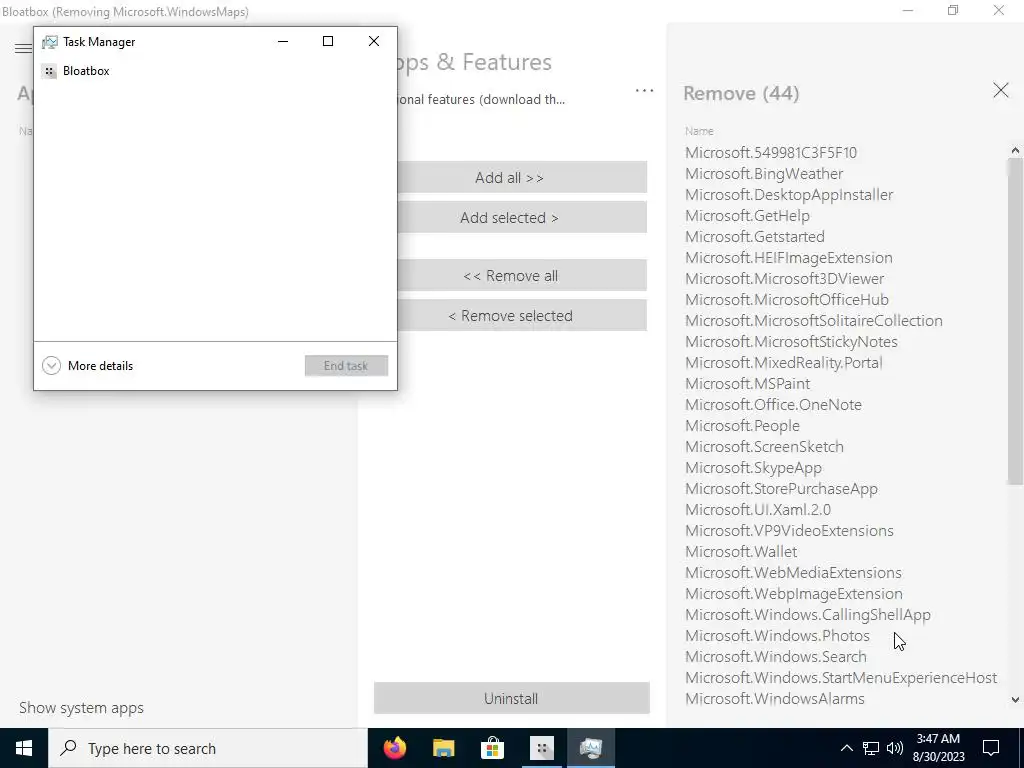Select Microsoft.HEIFImageExtension entry
Screen dimensions: 1024x768
pyautogui.click(x=789, y=257)
